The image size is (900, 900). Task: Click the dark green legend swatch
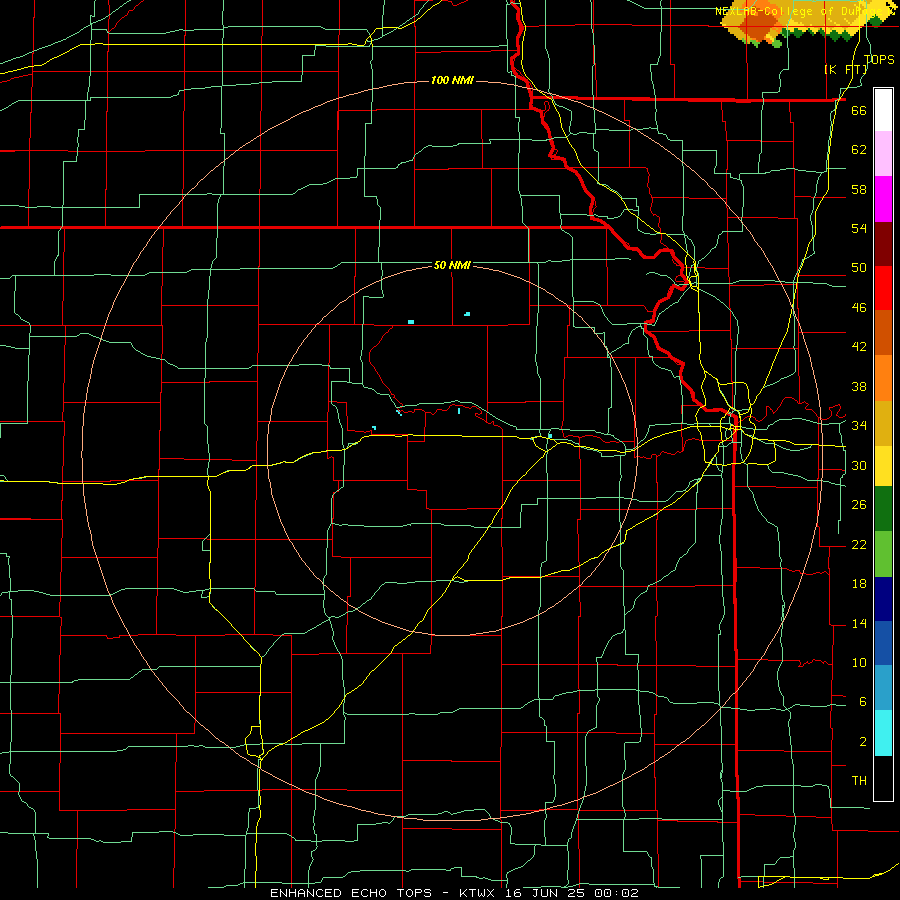coord(883,510)
